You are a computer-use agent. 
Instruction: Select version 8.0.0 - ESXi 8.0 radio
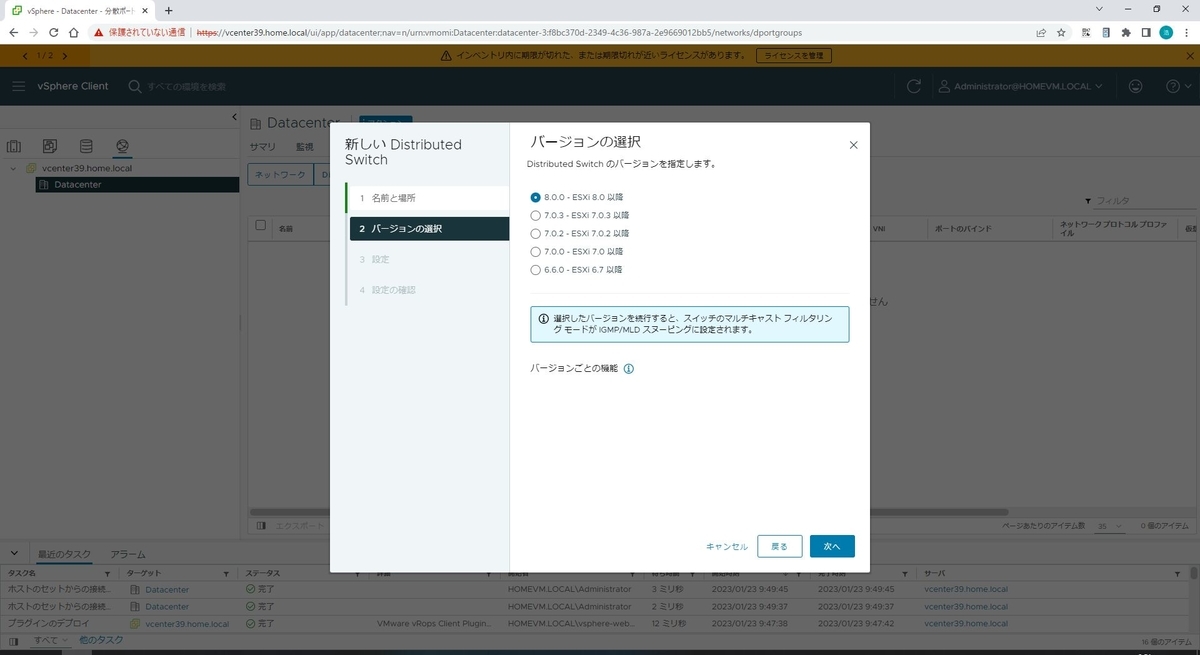(536, 197)
